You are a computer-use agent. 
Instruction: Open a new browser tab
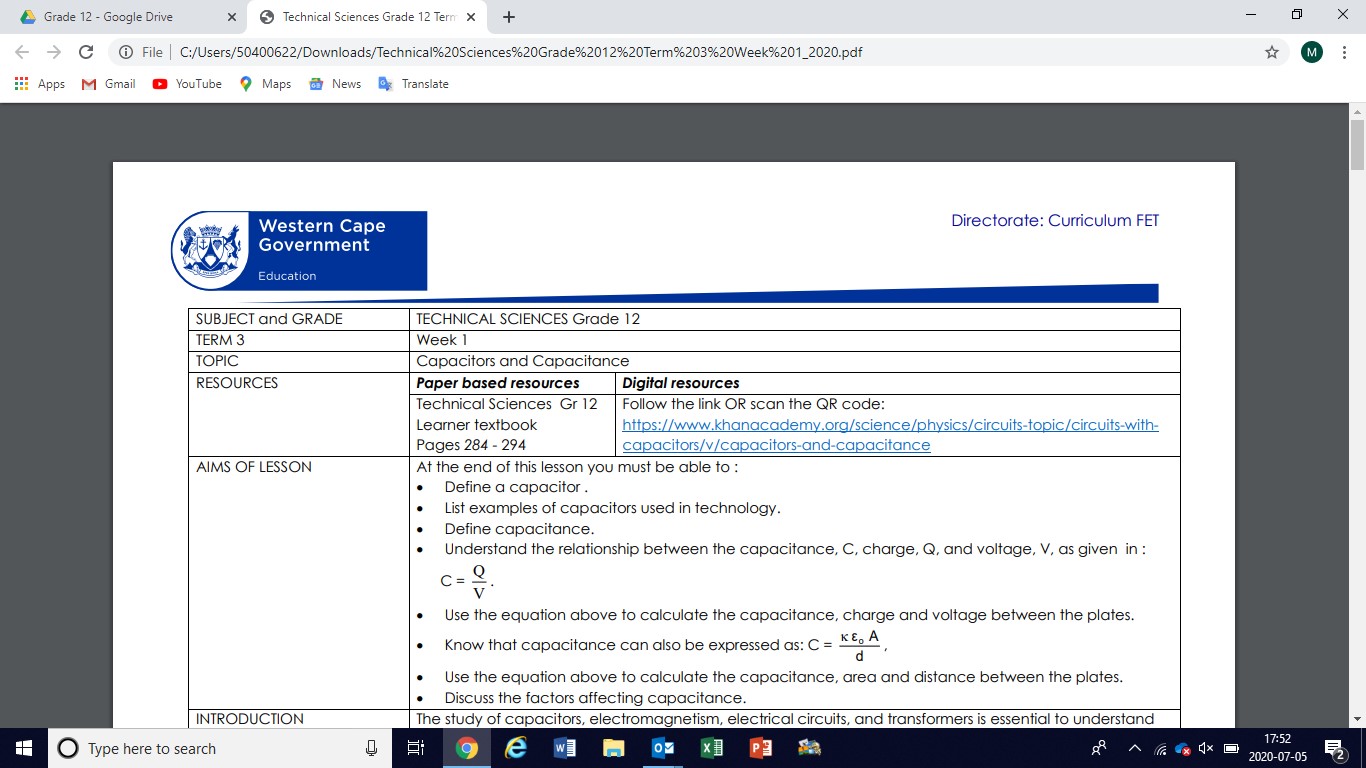[x=508, y=17]
